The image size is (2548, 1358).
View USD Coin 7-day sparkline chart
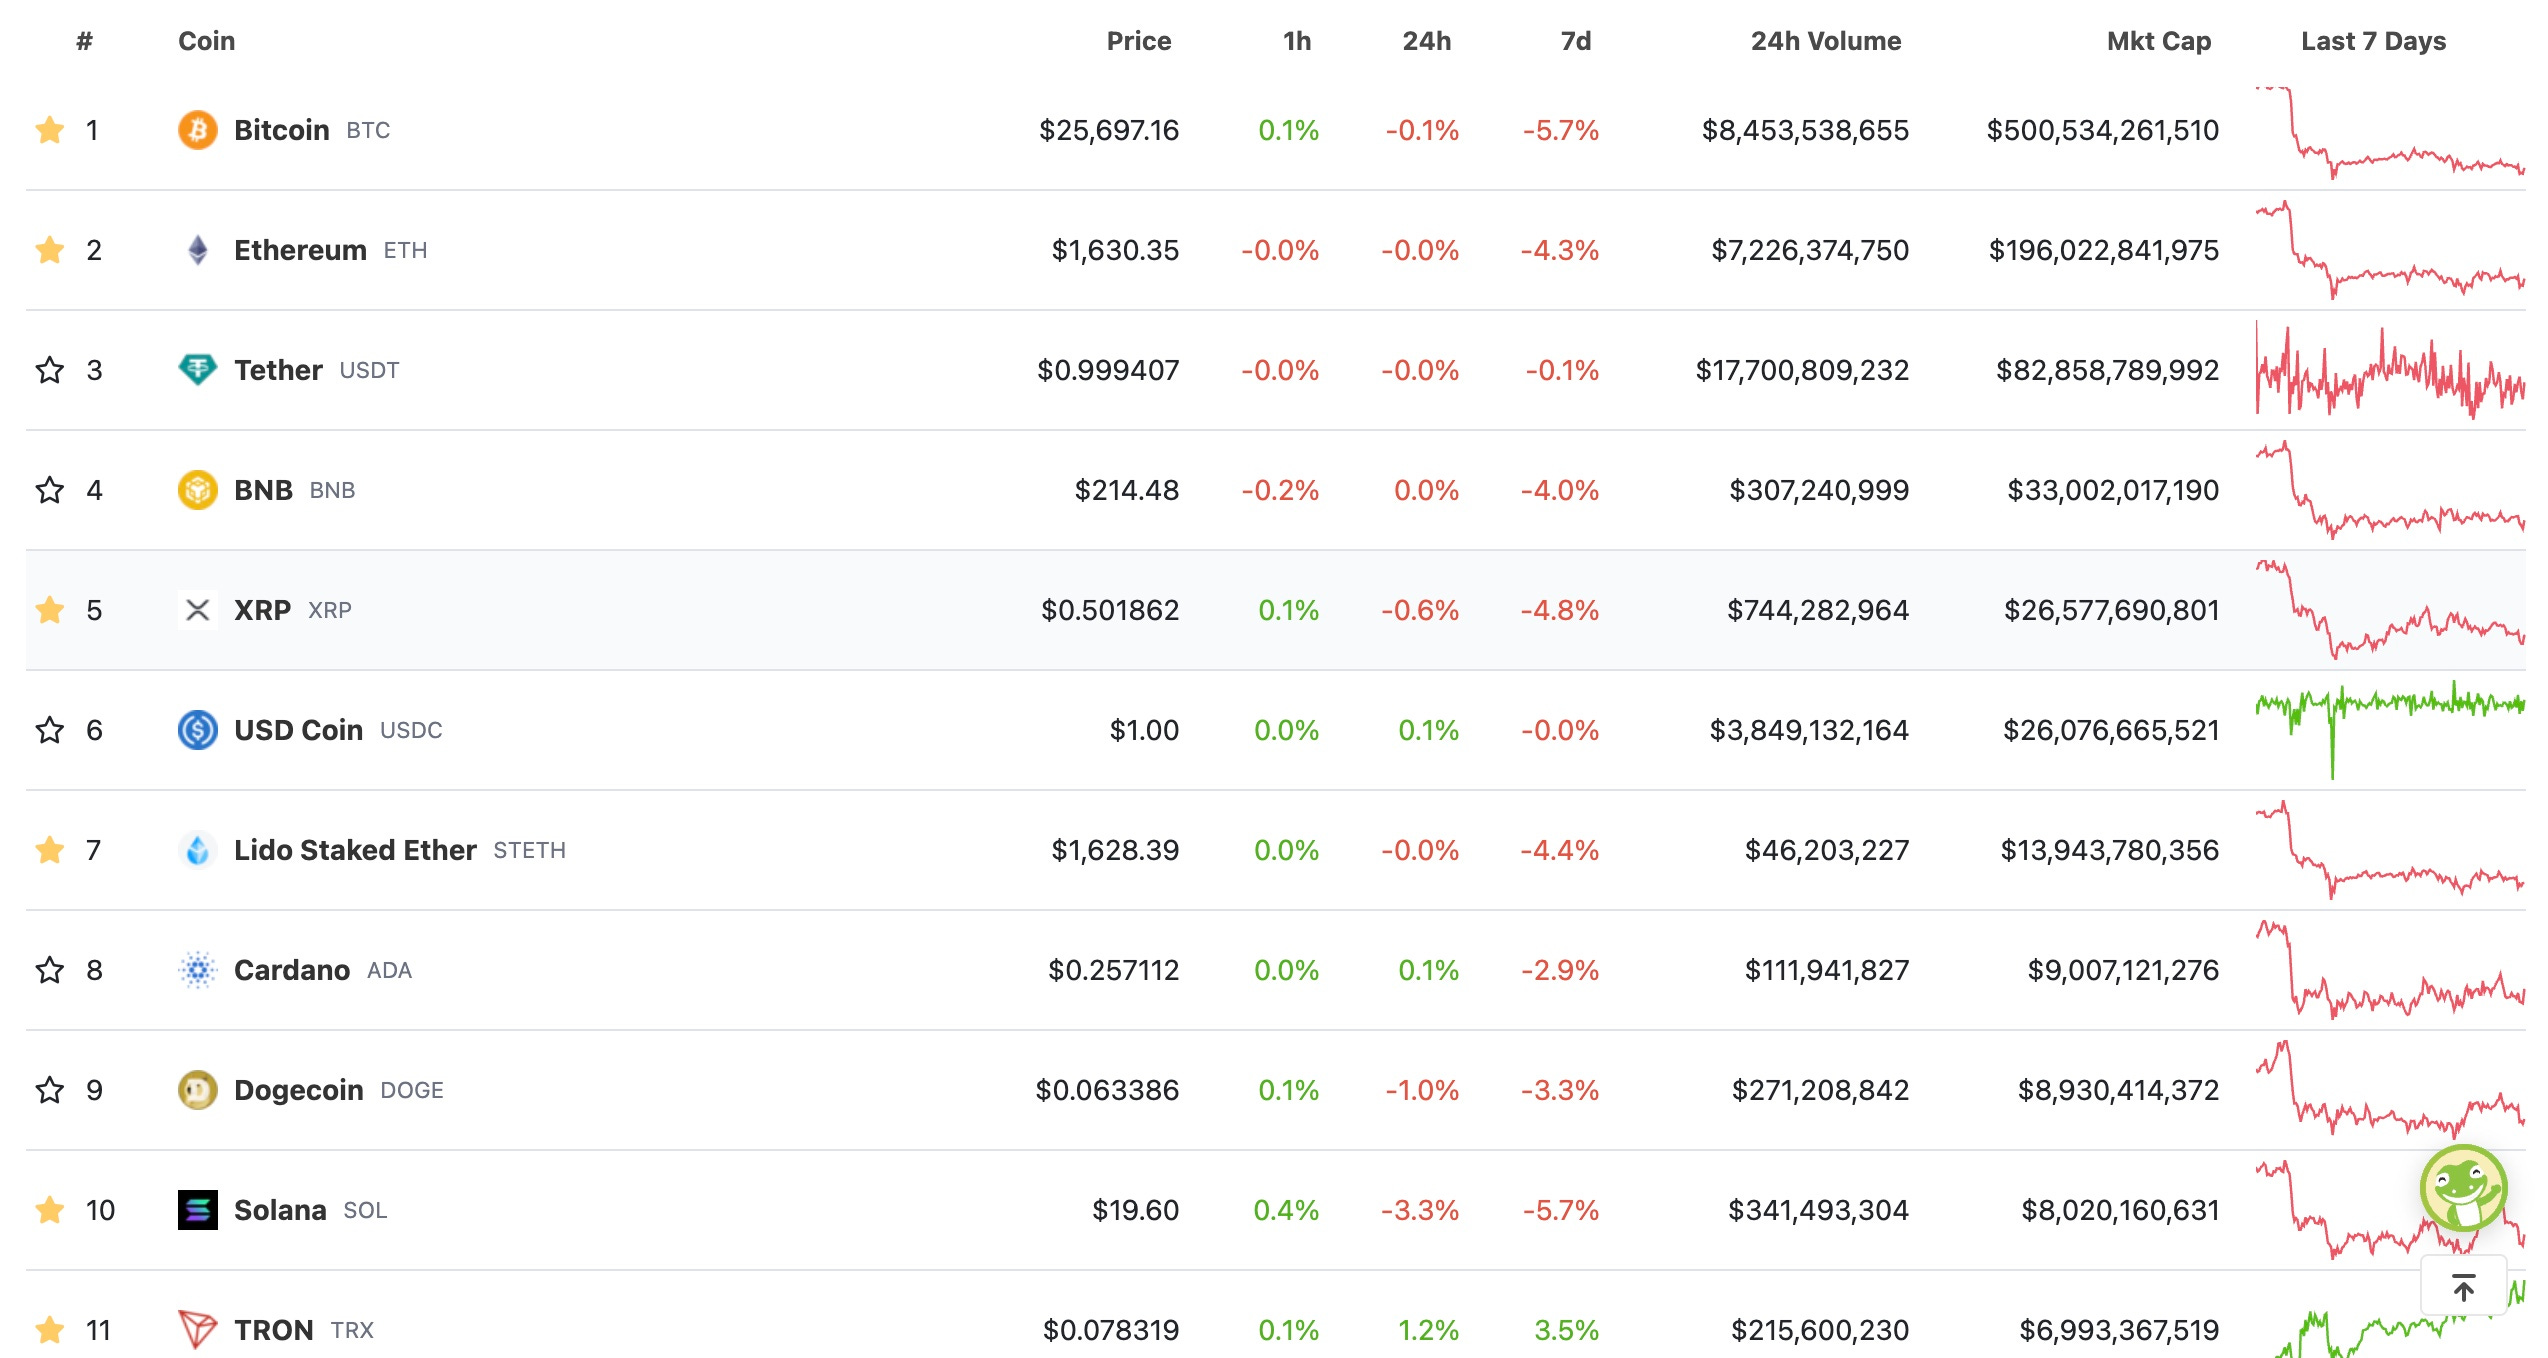point(2390,730)
